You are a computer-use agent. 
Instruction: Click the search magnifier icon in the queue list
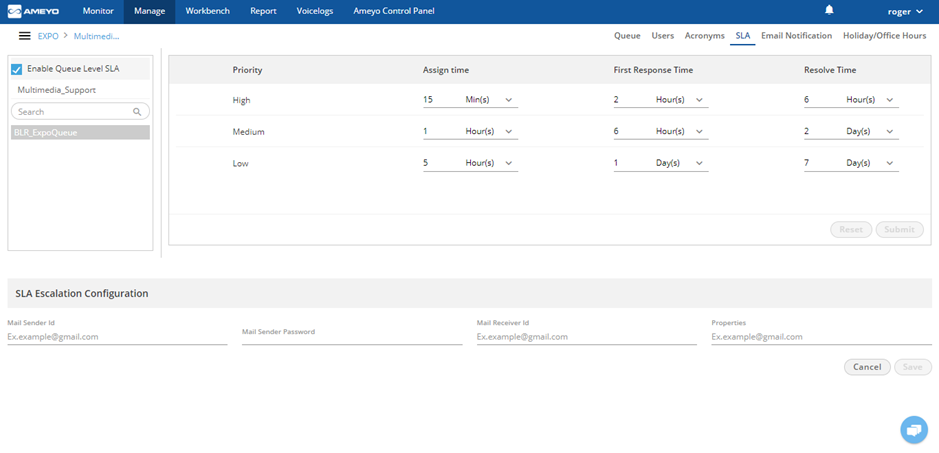pos(137,111)
